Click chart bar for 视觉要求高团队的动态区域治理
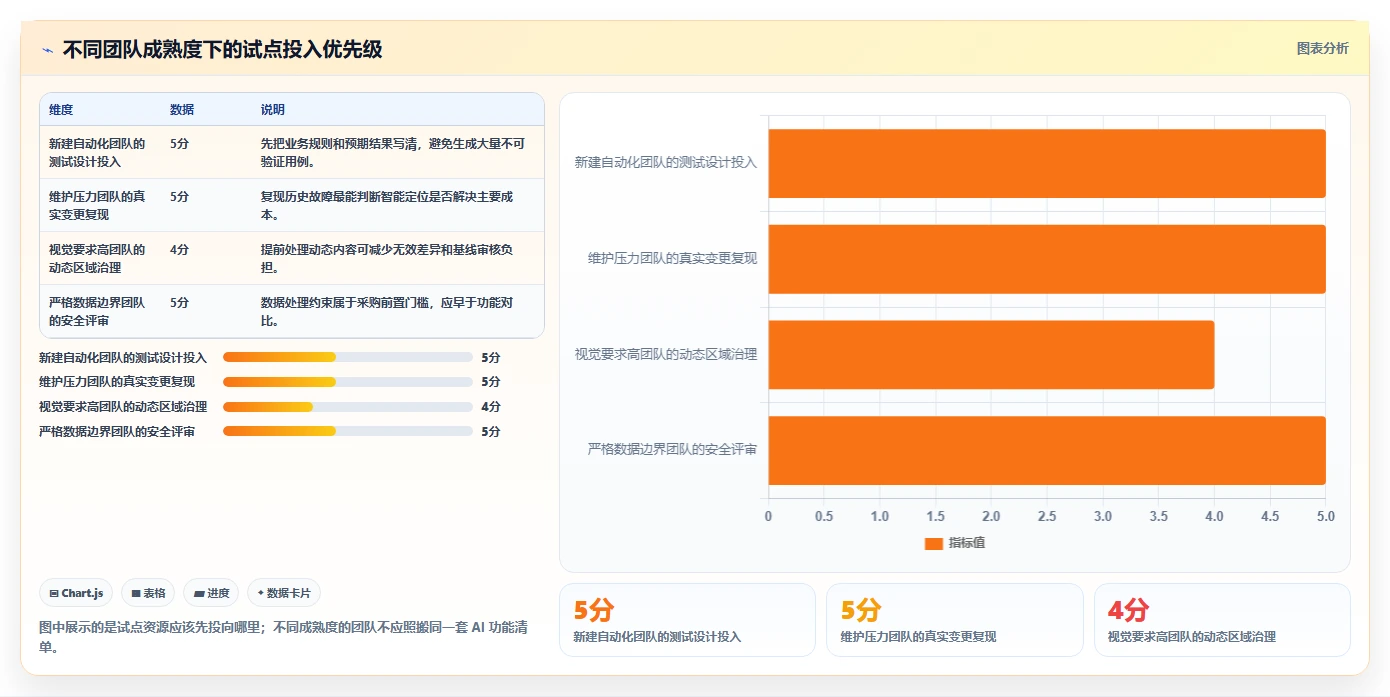1390x697 pixels. click(991, 355)
